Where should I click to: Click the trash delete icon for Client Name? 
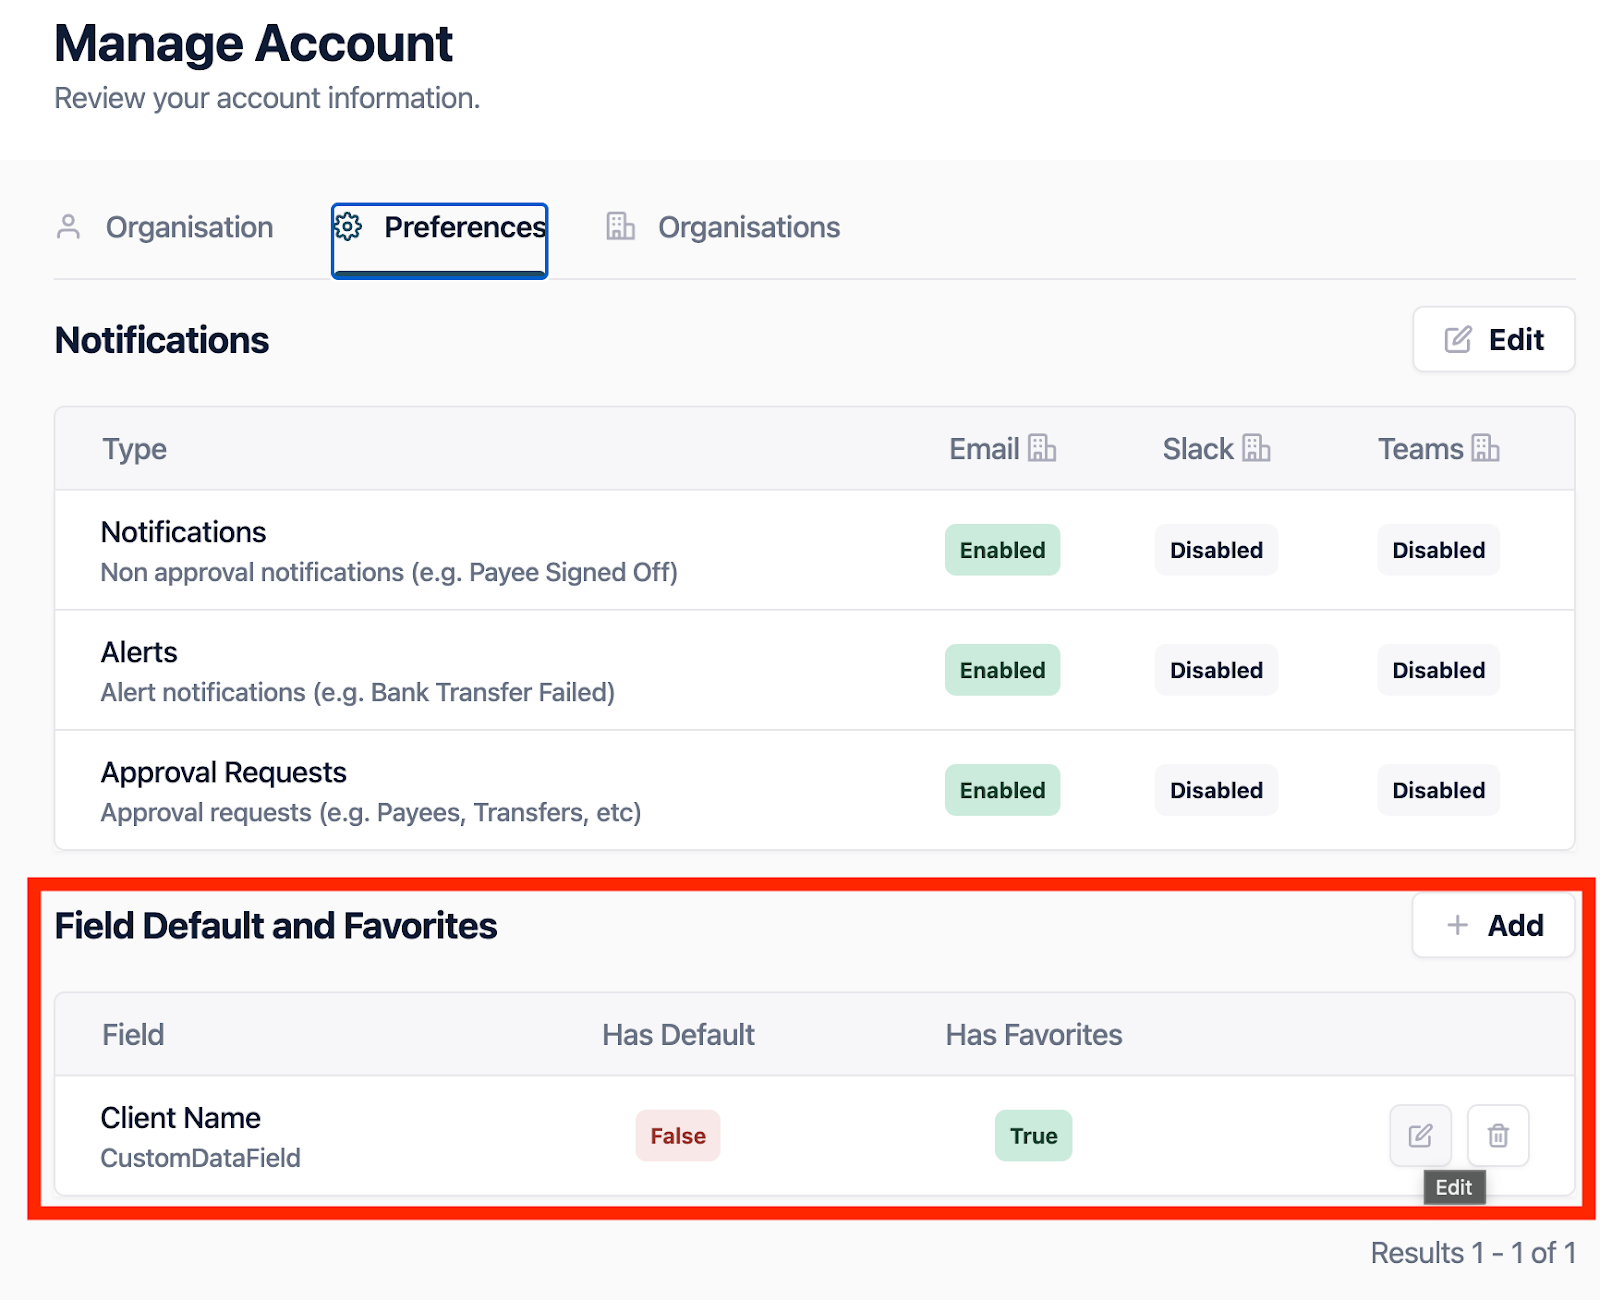pos(1497,1135)
